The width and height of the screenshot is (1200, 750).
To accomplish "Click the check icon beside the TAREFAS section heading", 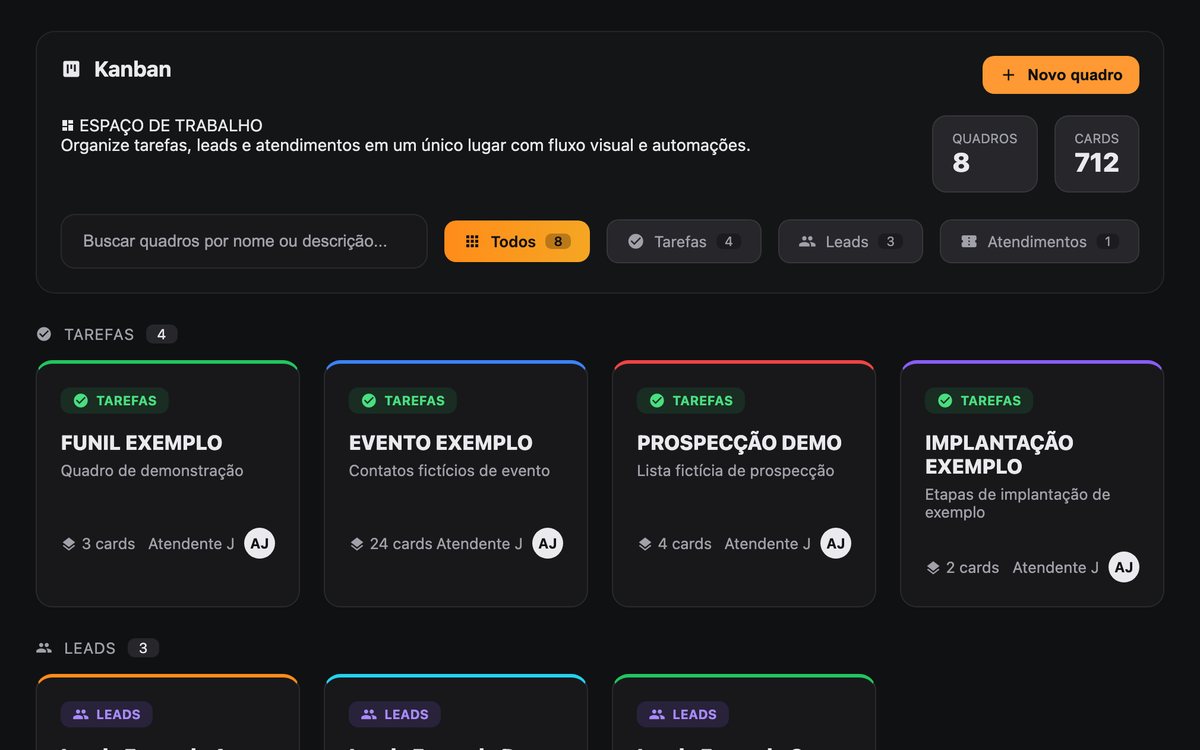I will 44,334.
